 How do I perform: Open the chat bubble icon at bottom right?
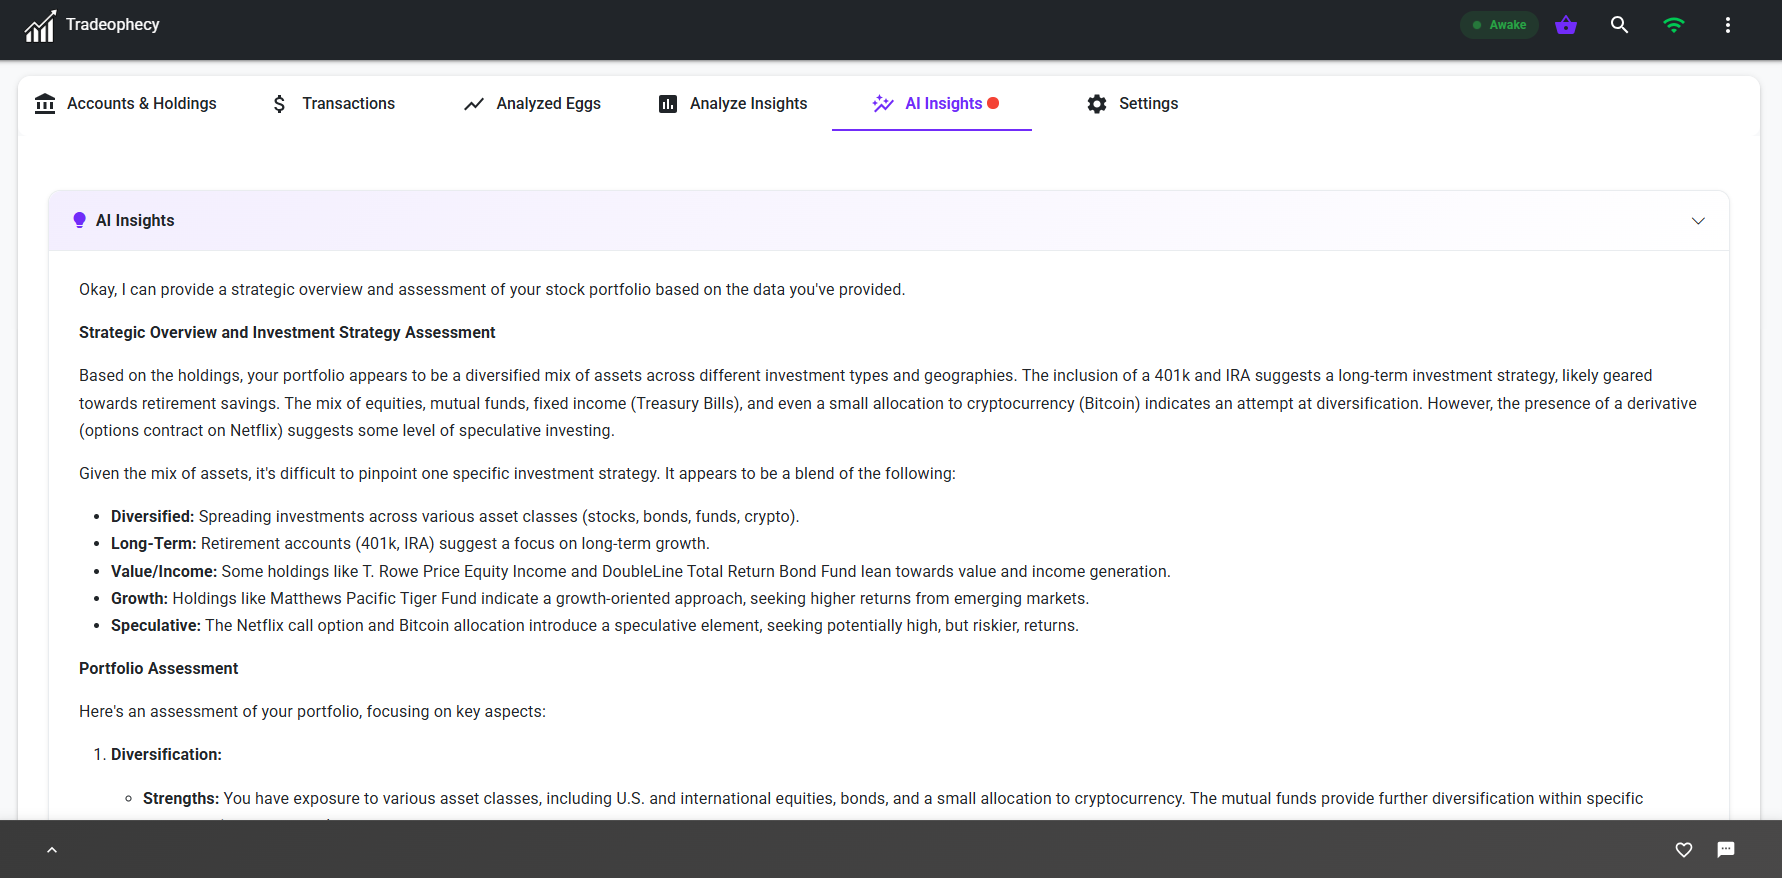(x=1726, y=849)
